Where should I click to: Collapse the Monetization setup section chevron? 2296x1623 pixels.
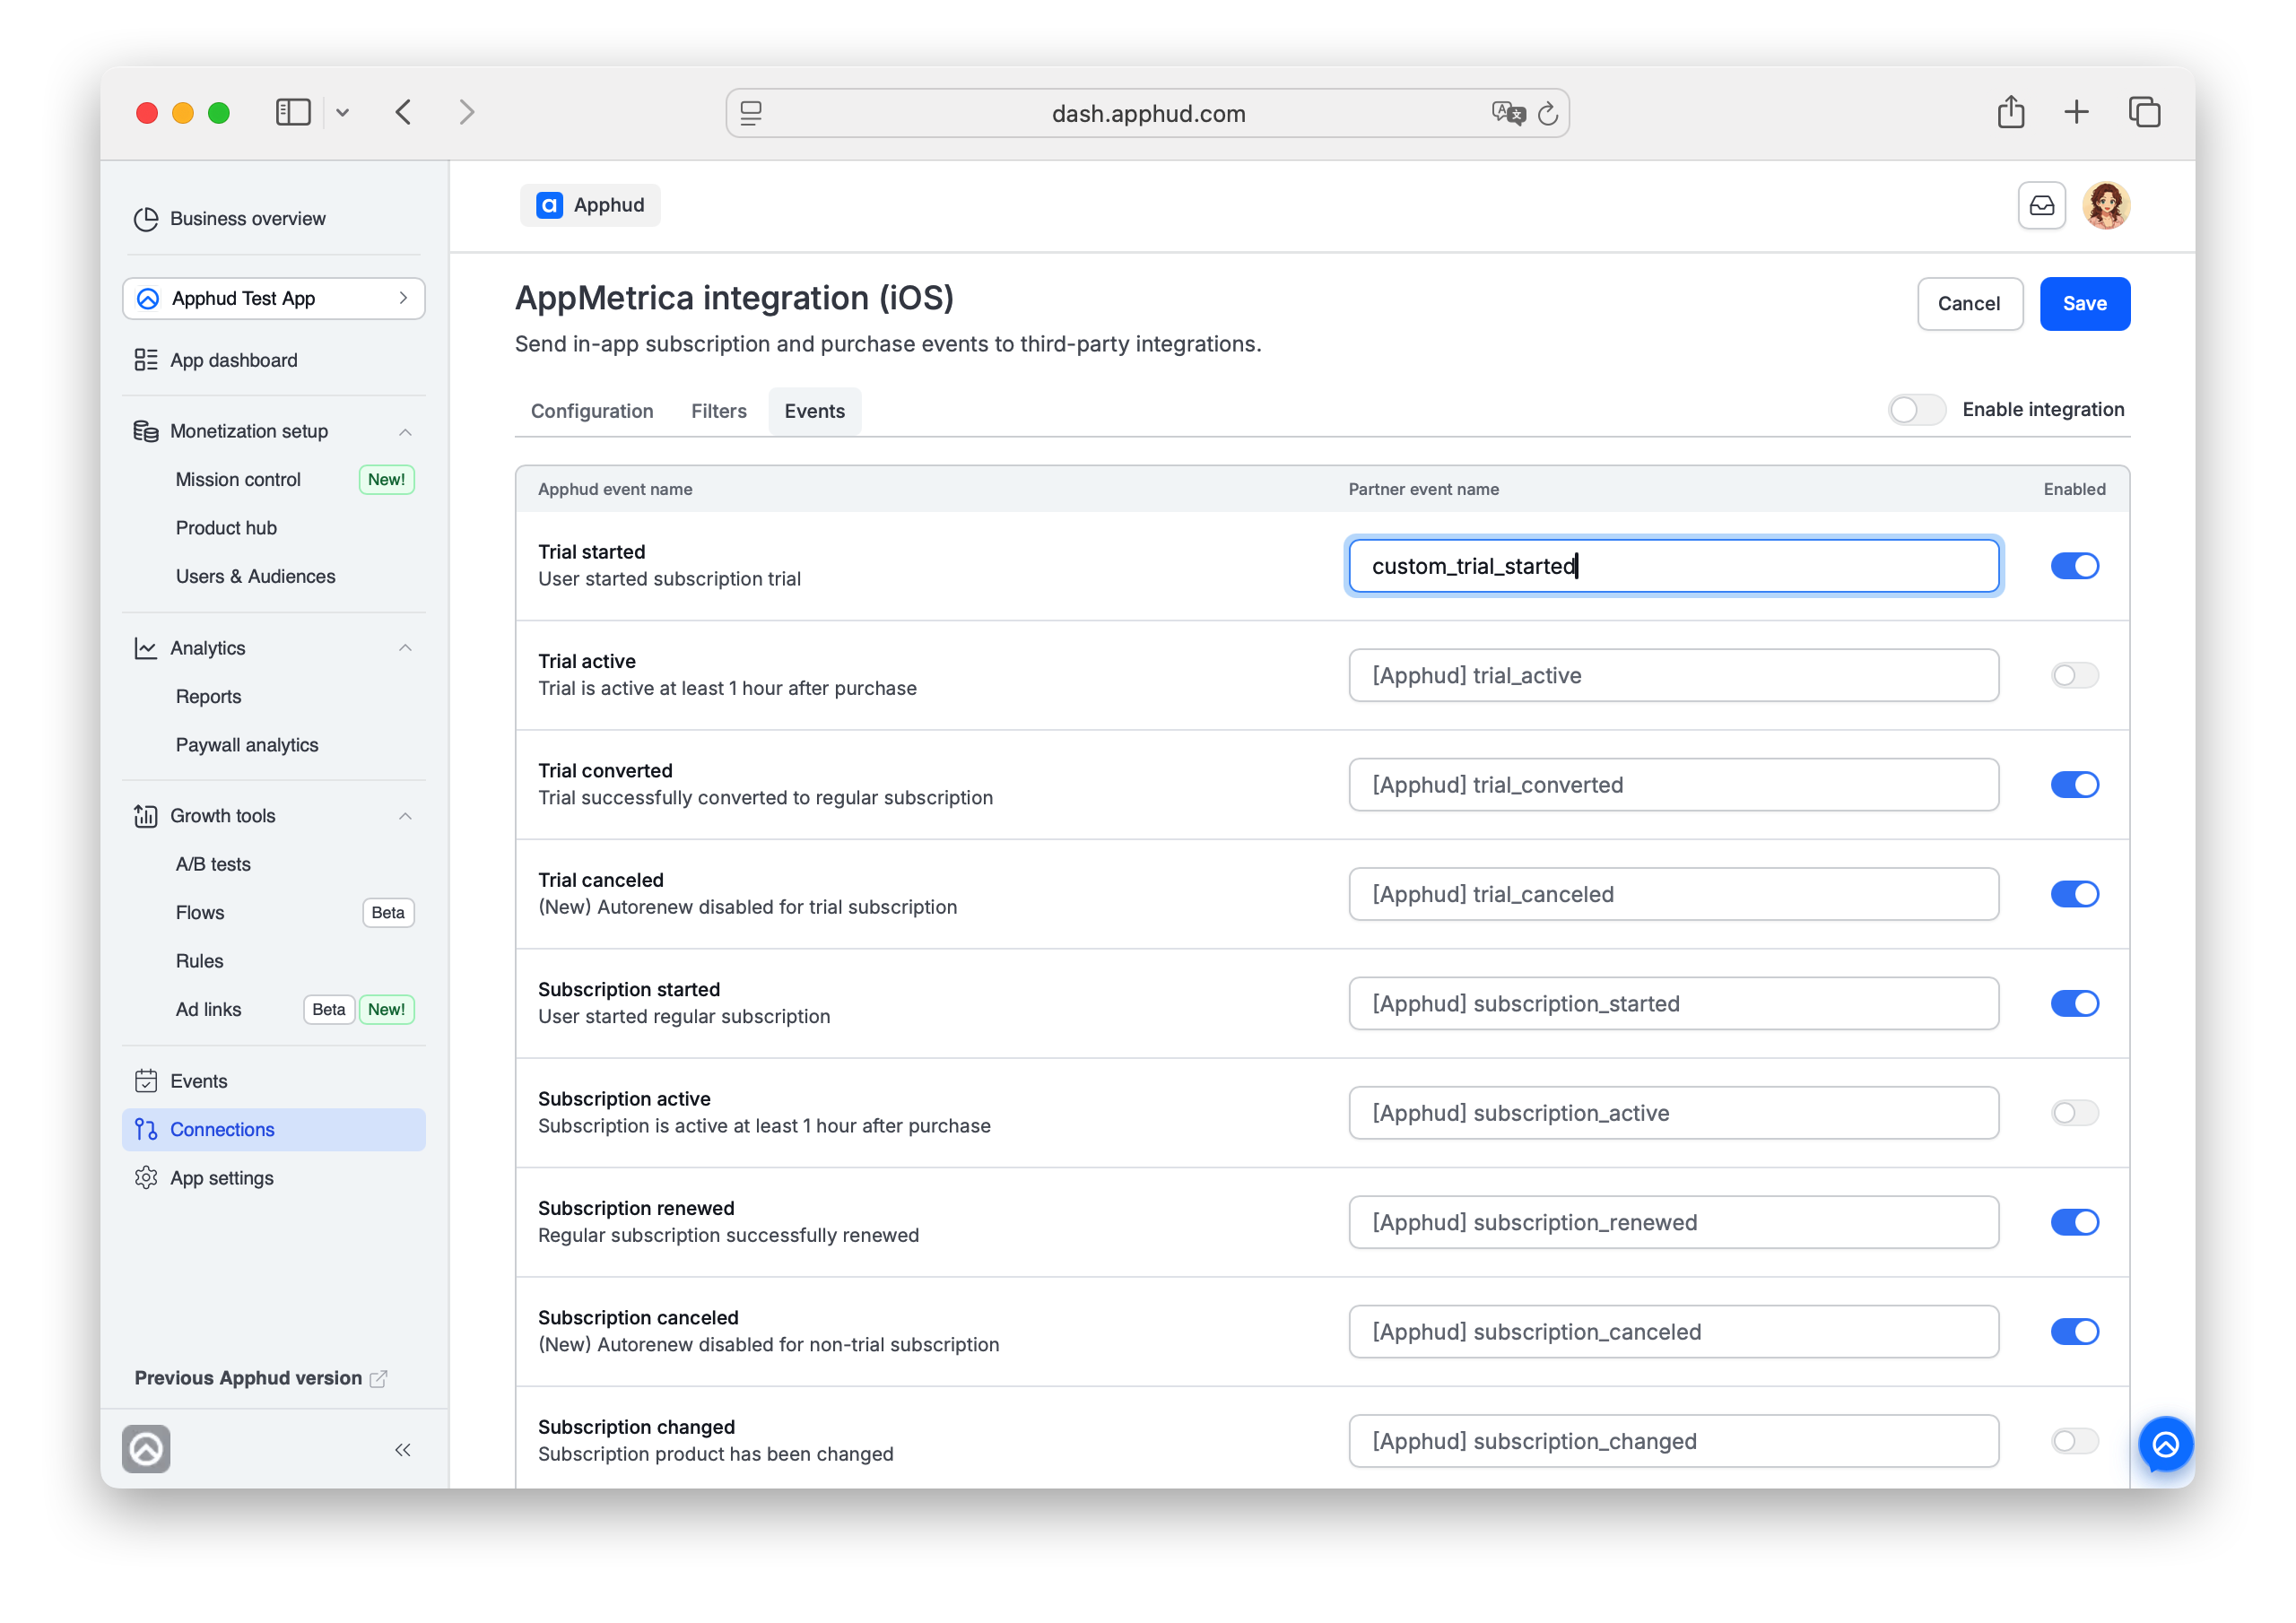coord(405,432)
